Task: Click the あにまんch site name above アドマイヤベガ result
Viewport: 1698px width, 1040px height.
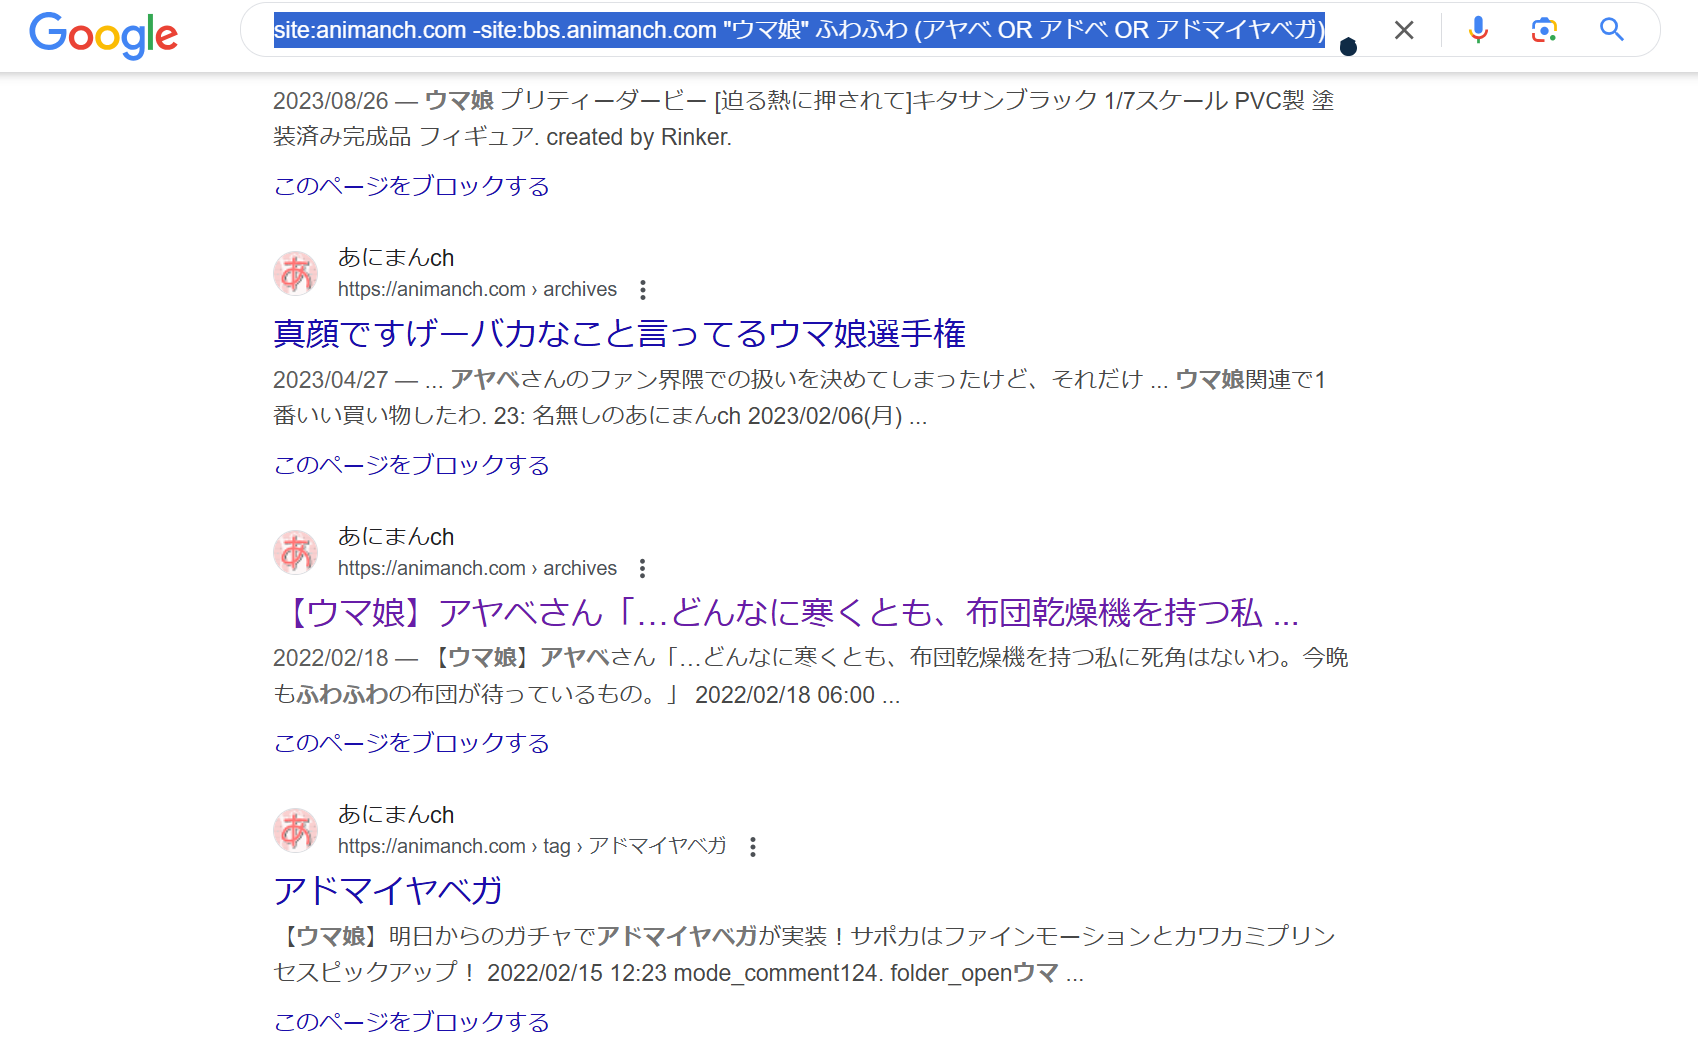Action: (396, 815)
